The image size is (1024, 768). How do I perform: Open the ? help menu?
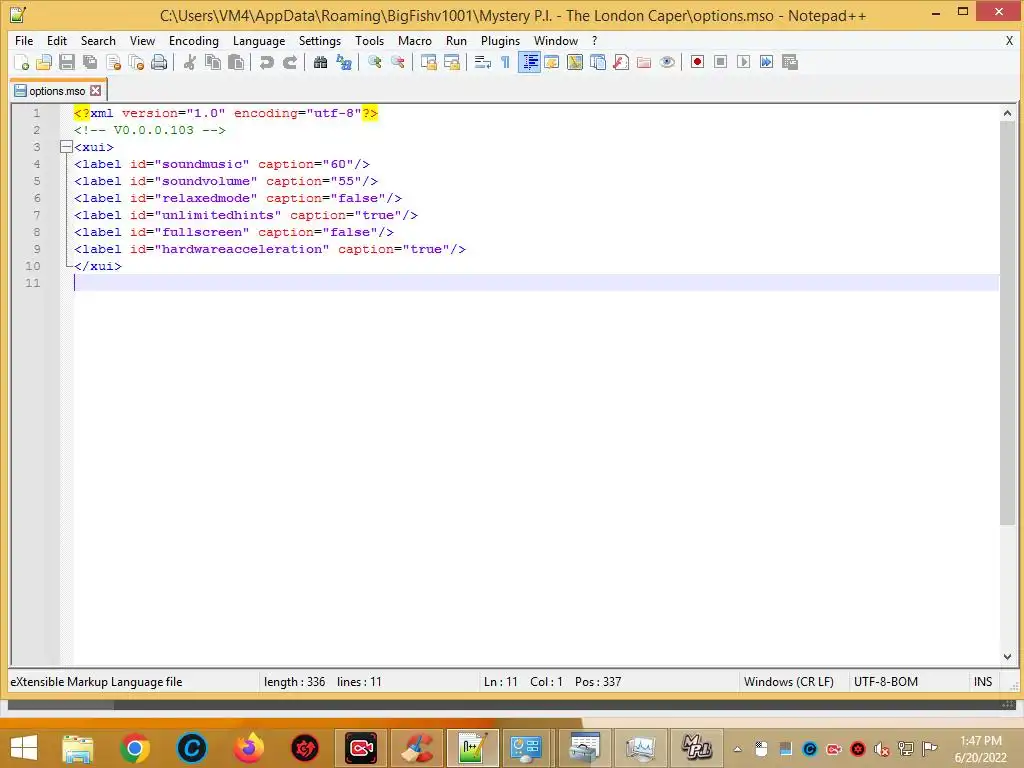click(594, 40)
